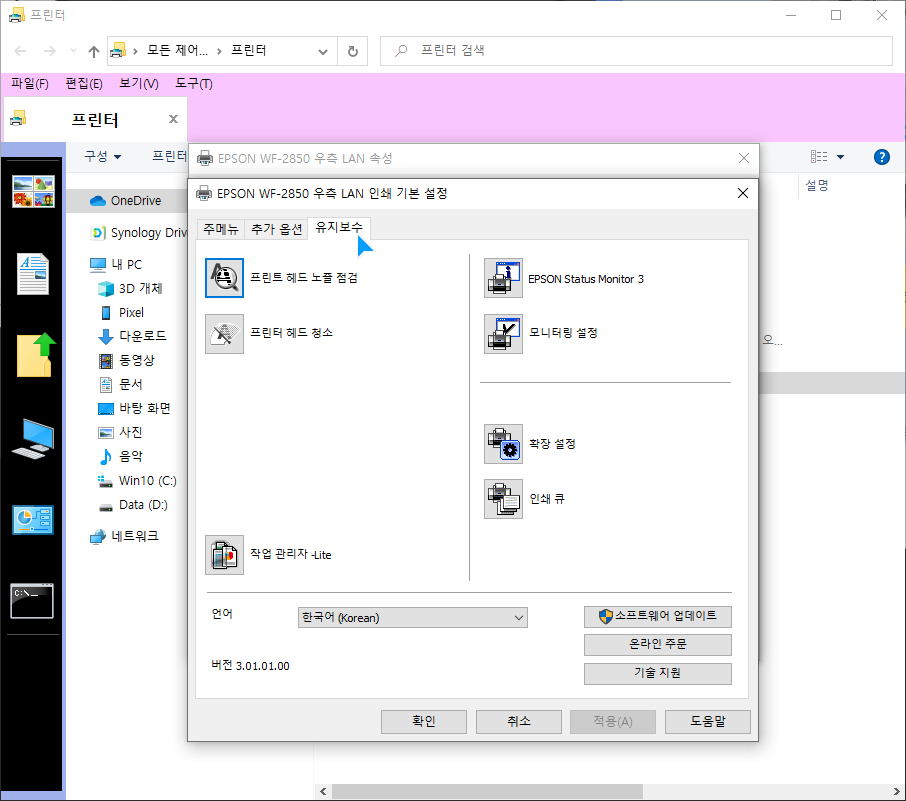Screen dimensions: 906x801
Task: Click the back navigation arrow
Action: [20, 51]
